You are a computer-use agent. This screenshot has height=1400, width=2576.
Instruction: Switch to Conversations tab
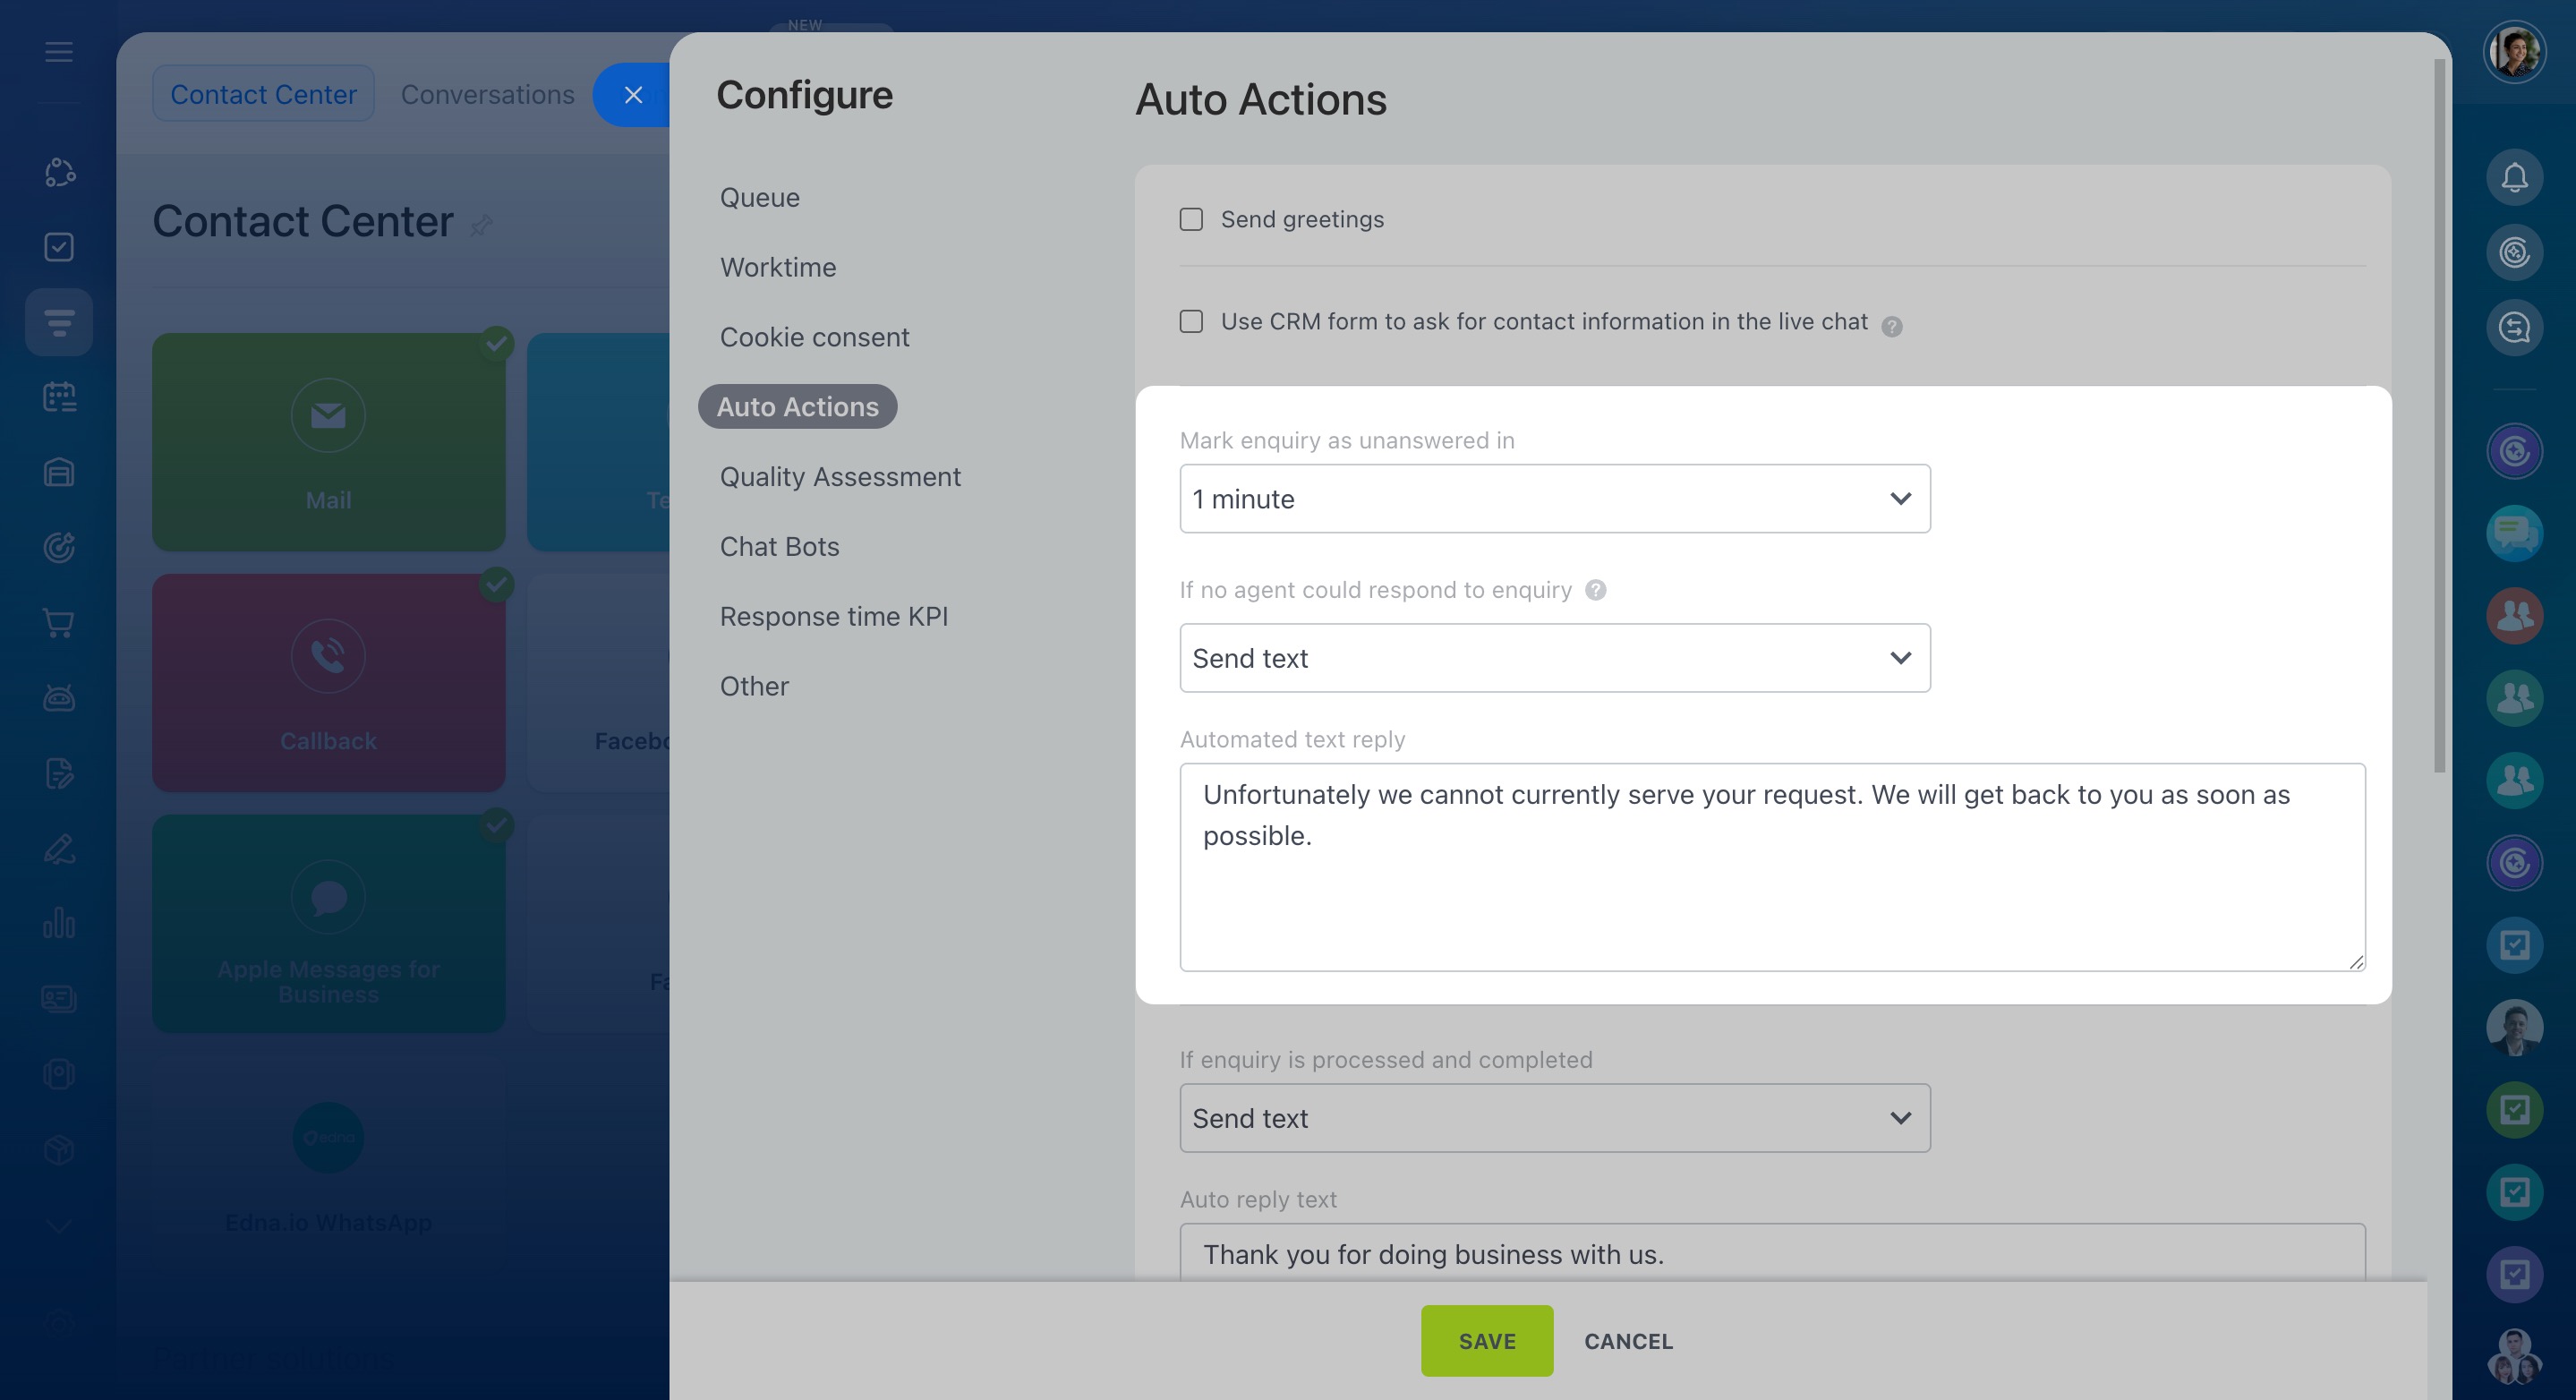[488, 94]
